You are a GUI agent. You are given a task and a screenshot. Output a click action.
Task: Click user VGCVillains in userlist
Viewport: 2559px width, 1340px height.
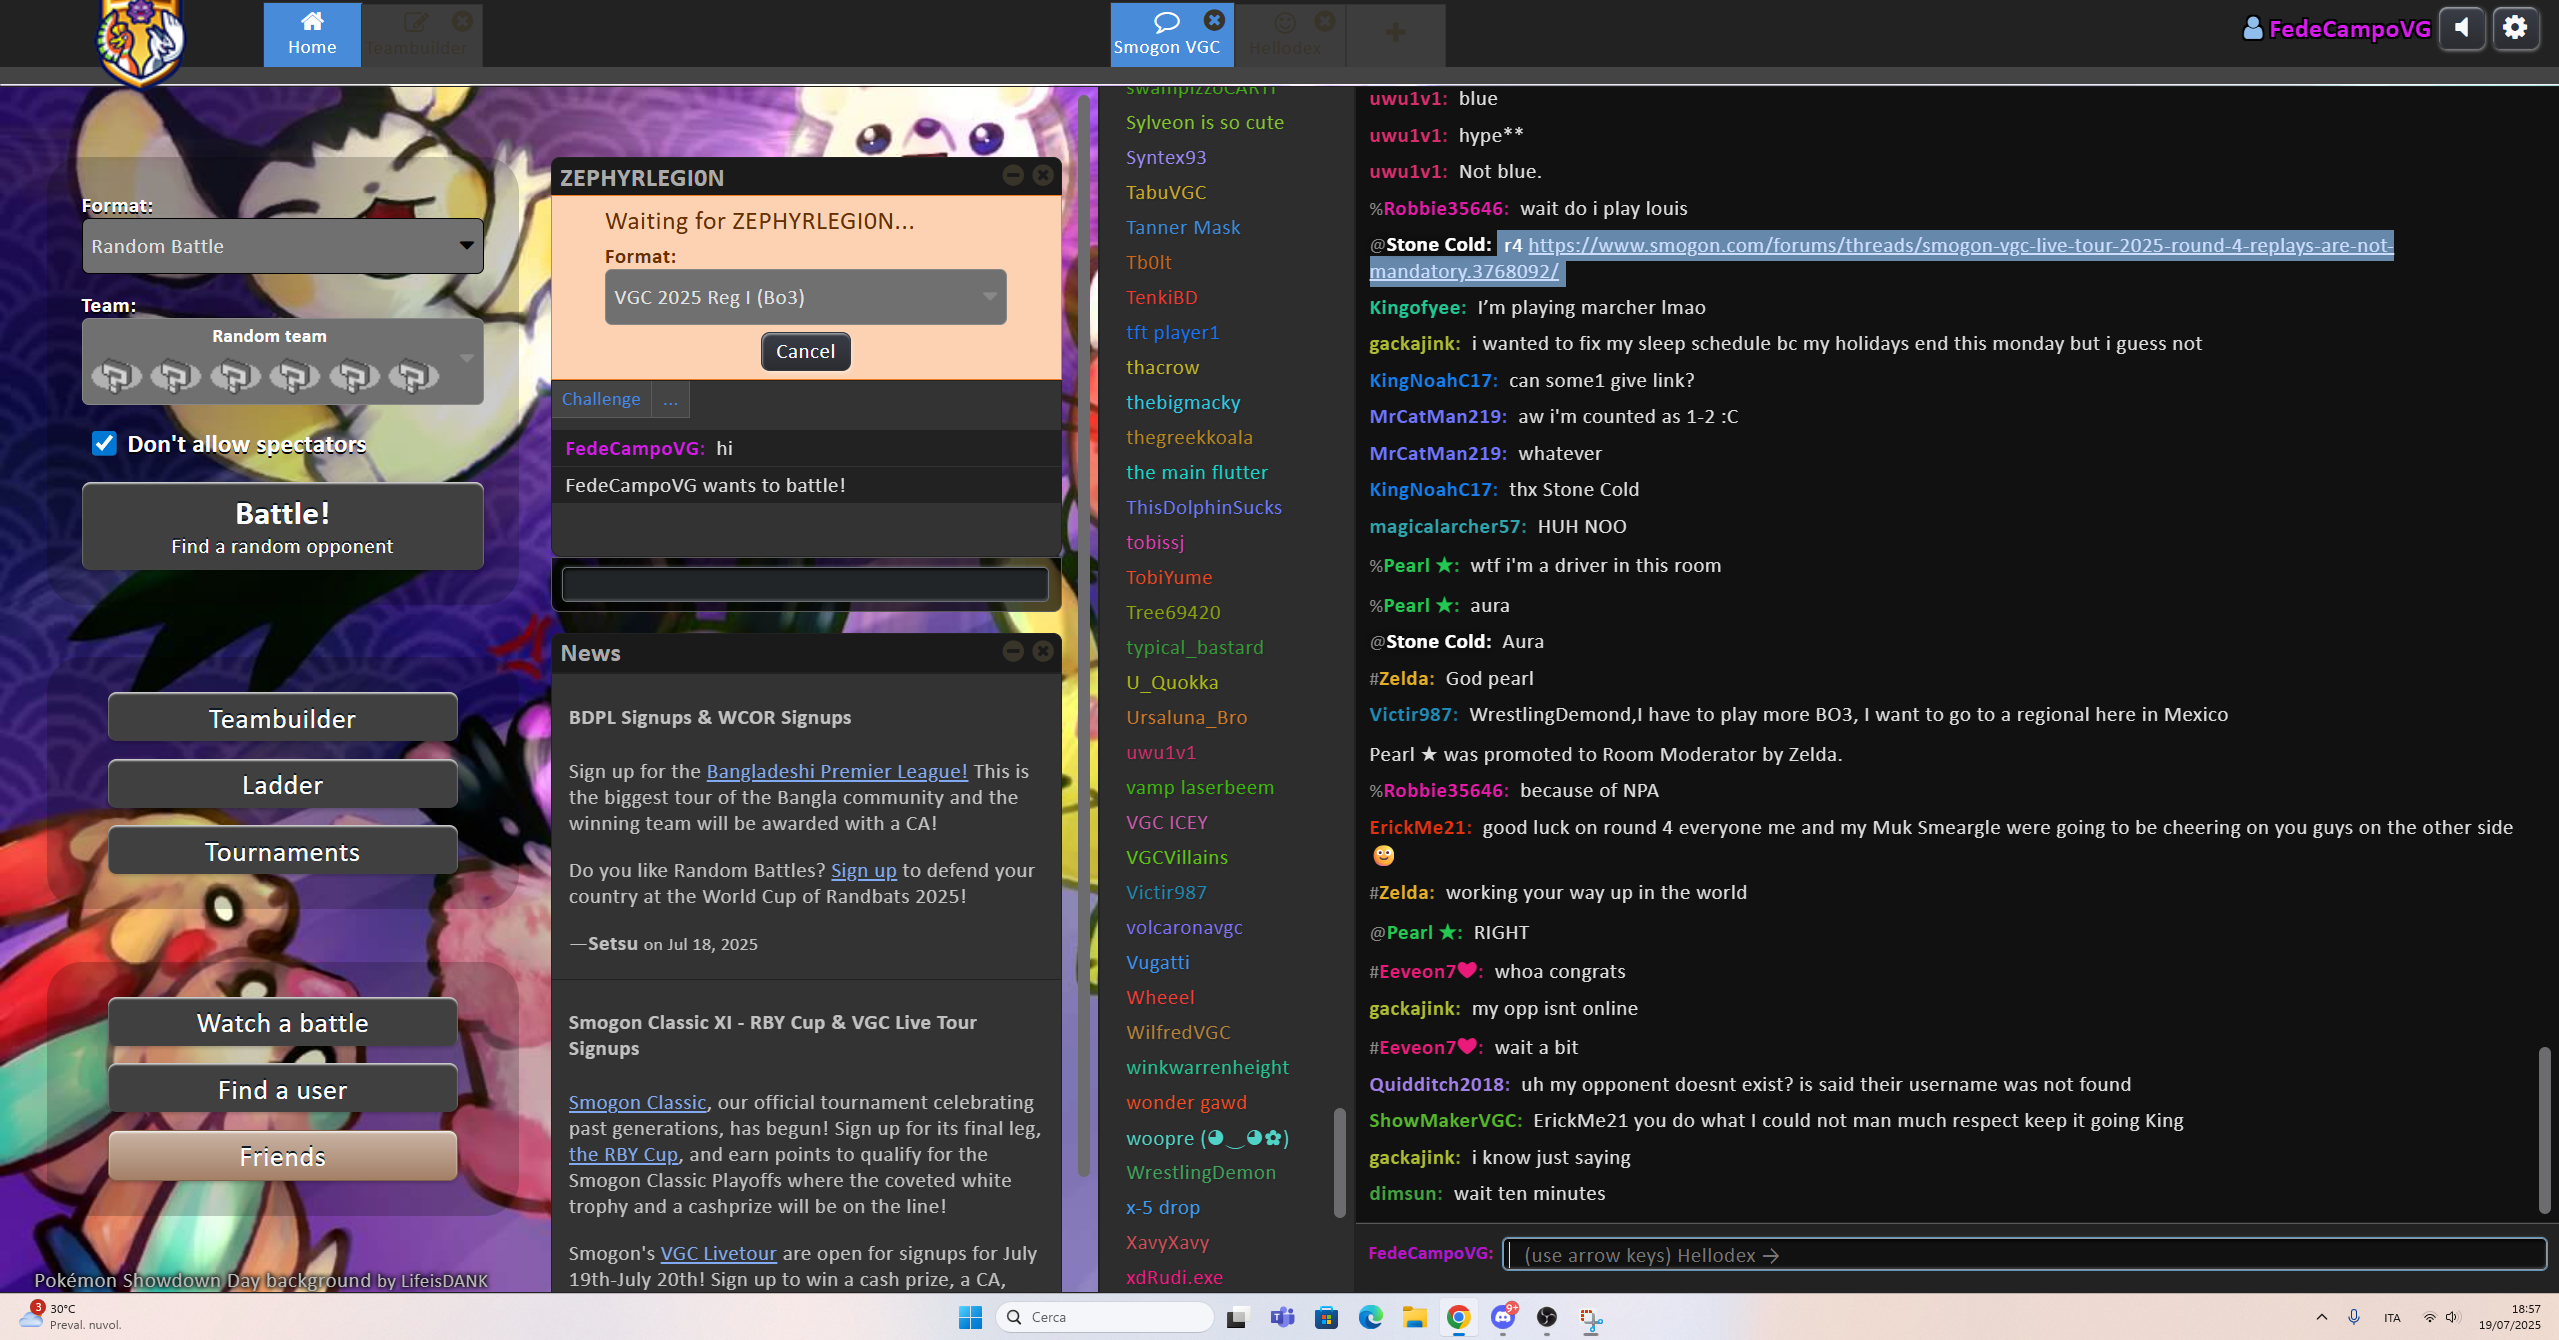click(1177, 857)
